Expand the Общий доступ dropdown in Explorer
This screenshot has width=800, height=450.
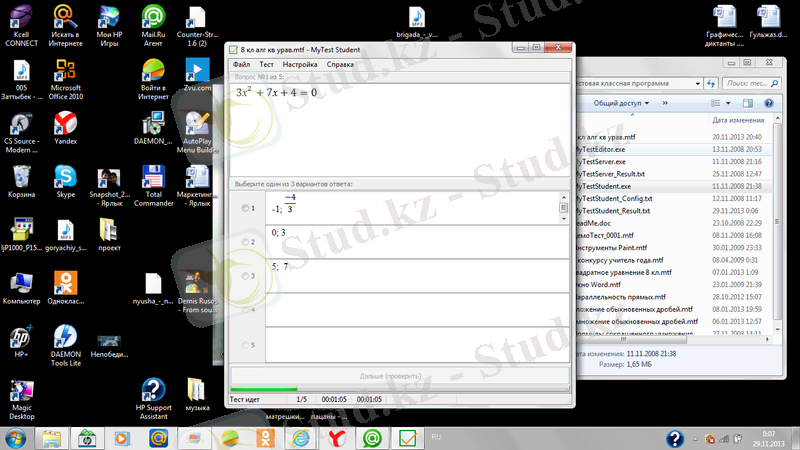(x=622, y=102)
